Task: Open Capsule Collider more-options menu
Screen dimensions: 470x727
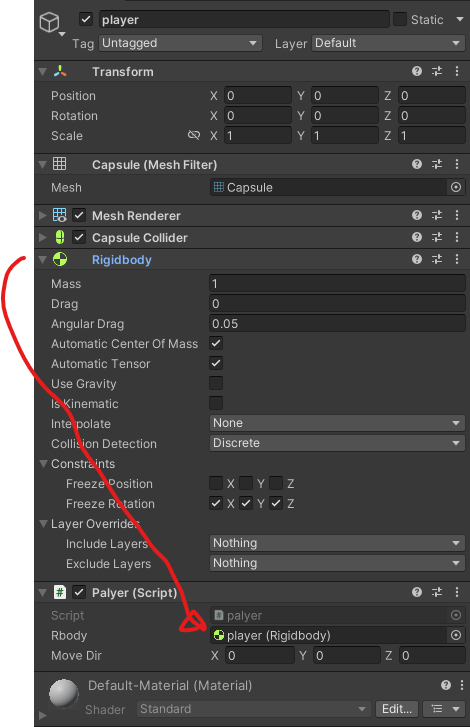Action: pyautogui.click(x=457, y=237)
